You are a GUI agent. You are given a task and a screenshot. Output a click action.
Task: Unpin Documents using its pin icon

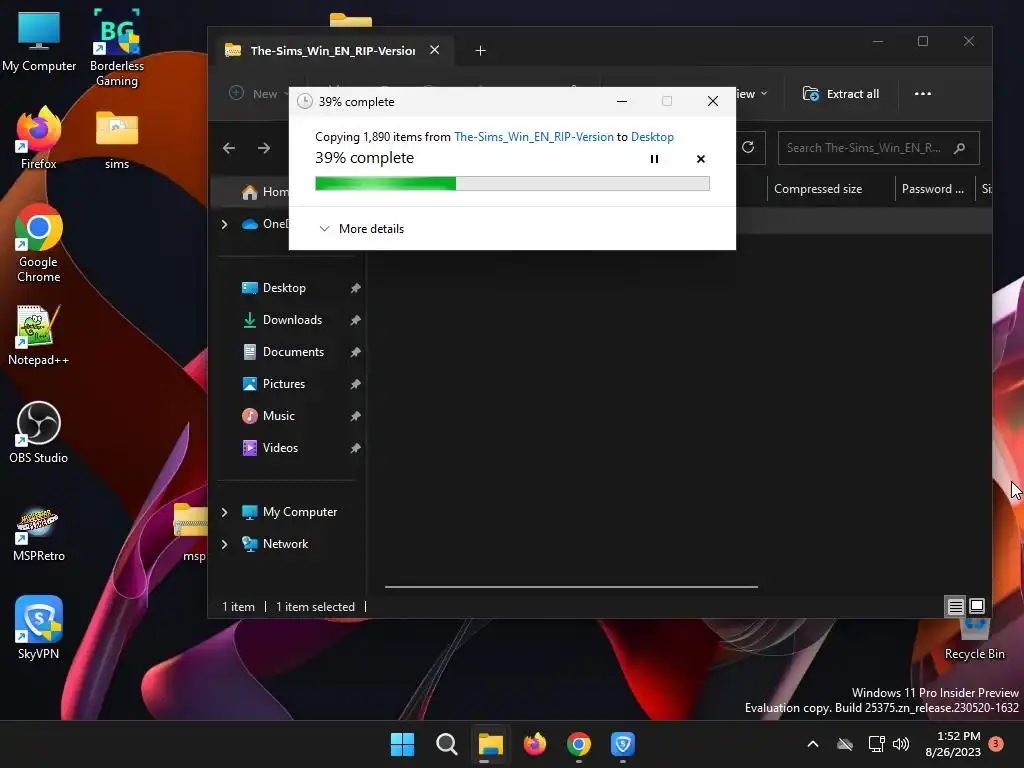tap(355, 352)
